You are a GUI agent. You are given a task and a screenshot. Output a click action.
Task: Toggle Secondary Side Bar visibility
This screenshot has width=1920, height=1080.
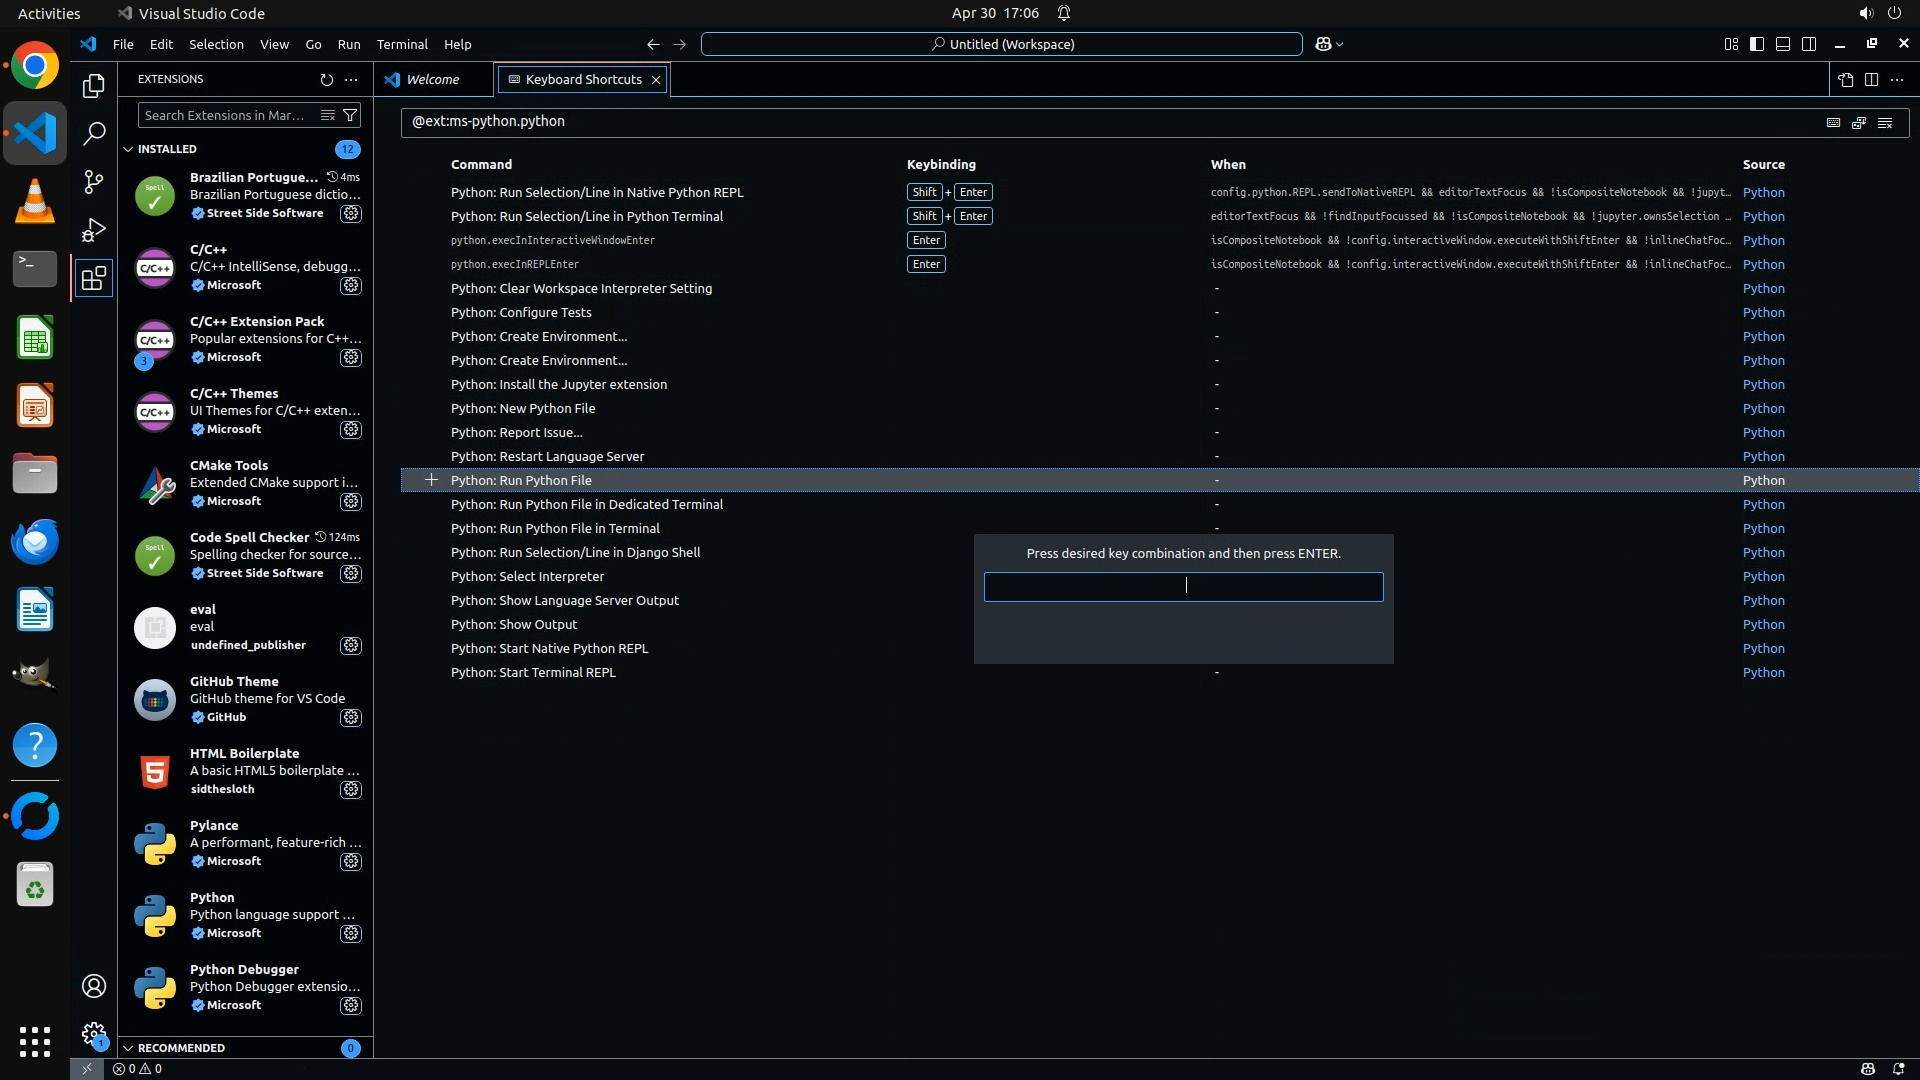[x=1809, y=44]
